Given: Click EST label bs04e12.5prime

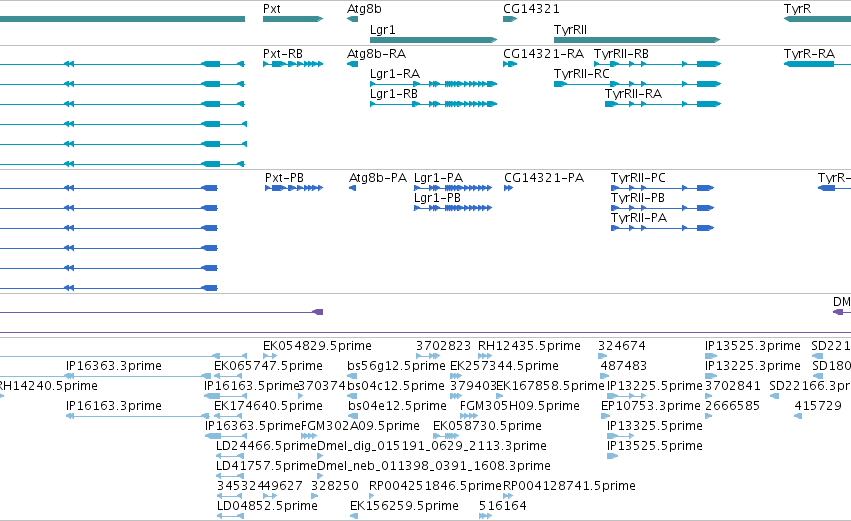Looking at the screenshot, I should coord(397,406).
